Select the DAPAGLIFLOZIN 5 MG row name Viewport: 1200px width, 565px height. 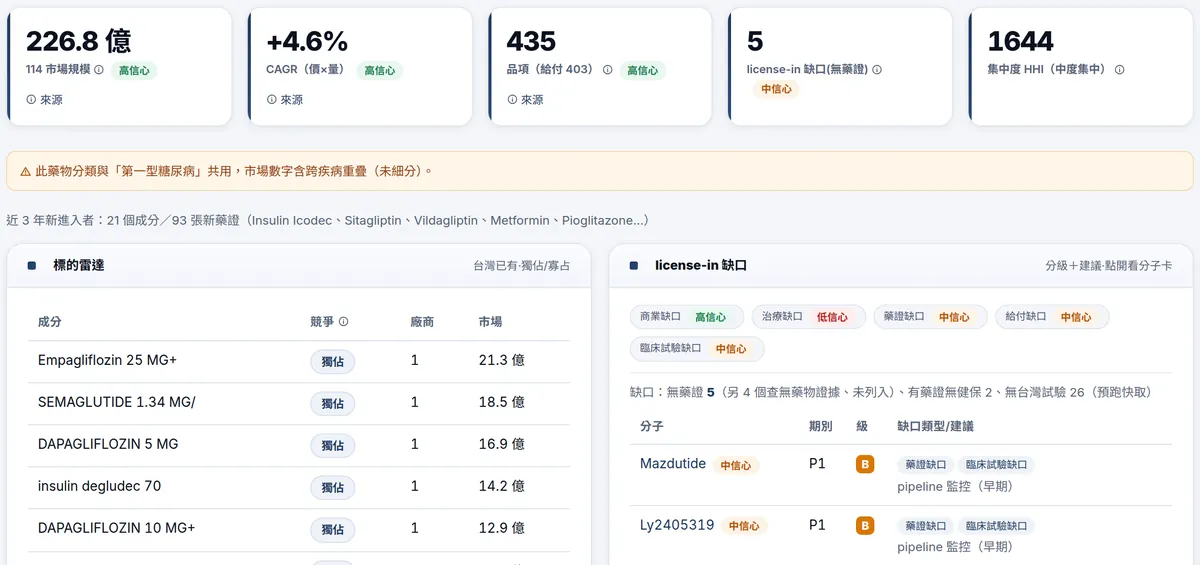click(108, 444)
